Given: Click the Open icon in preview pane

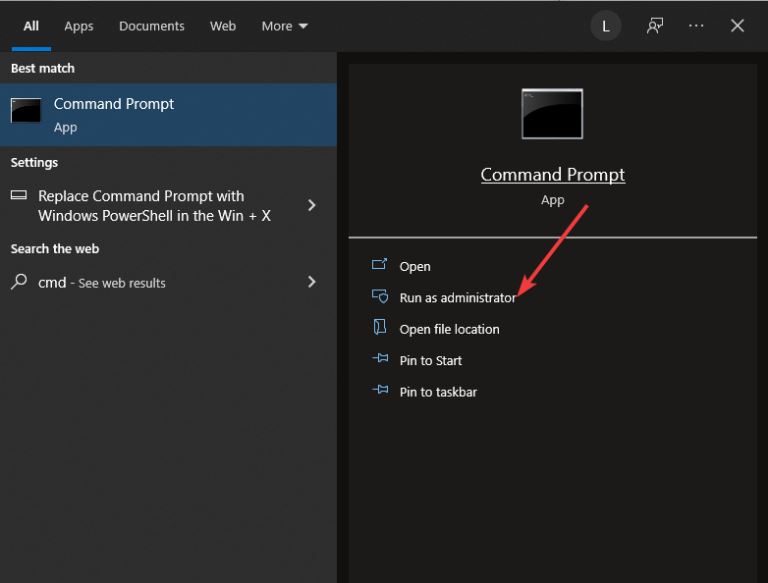Looking at the screenshot, I should tap(379, 265).
